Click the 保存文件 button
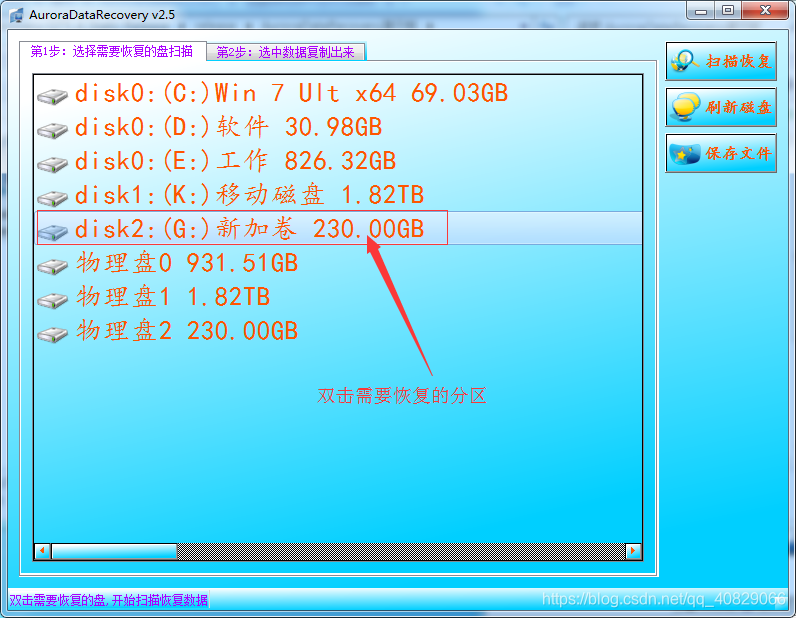The width and height of the screenshot is (796, 618). [x=721, y=153]
